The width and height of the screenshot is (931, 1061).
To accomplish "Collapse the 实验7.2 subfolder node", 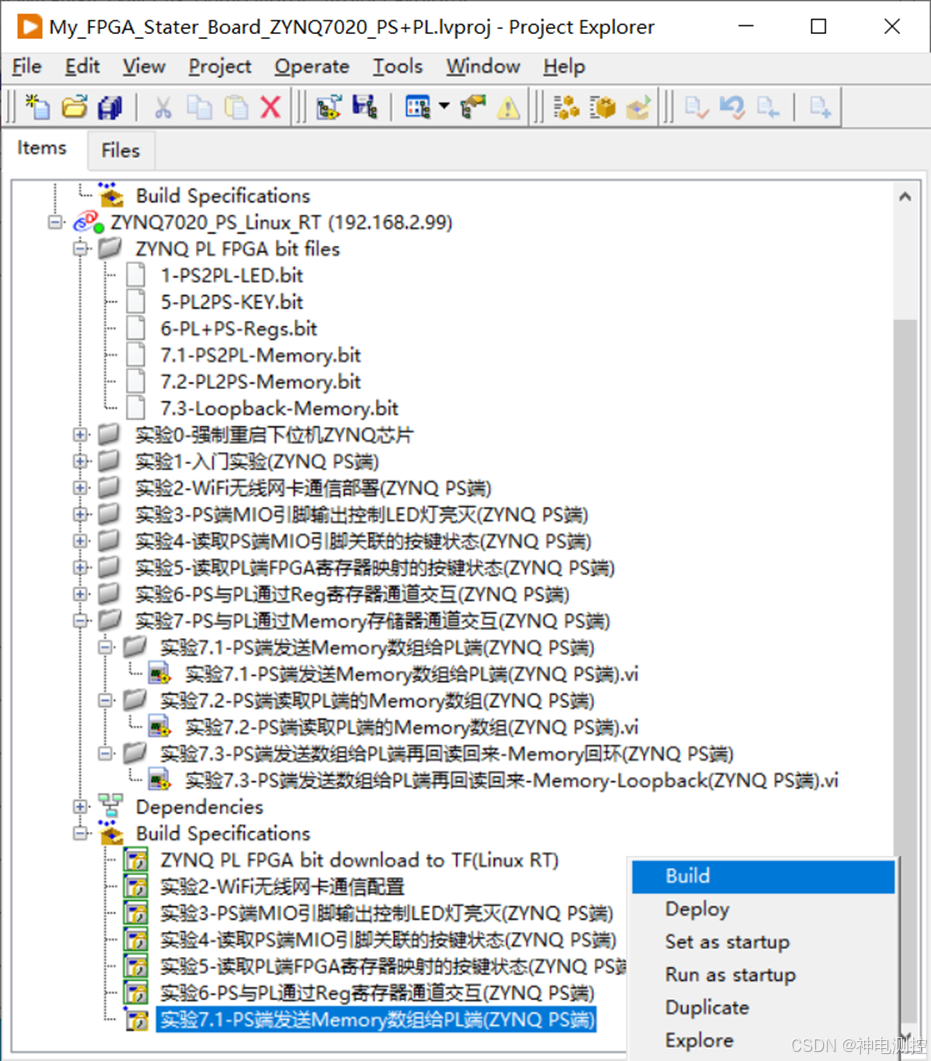I will 106,700.
